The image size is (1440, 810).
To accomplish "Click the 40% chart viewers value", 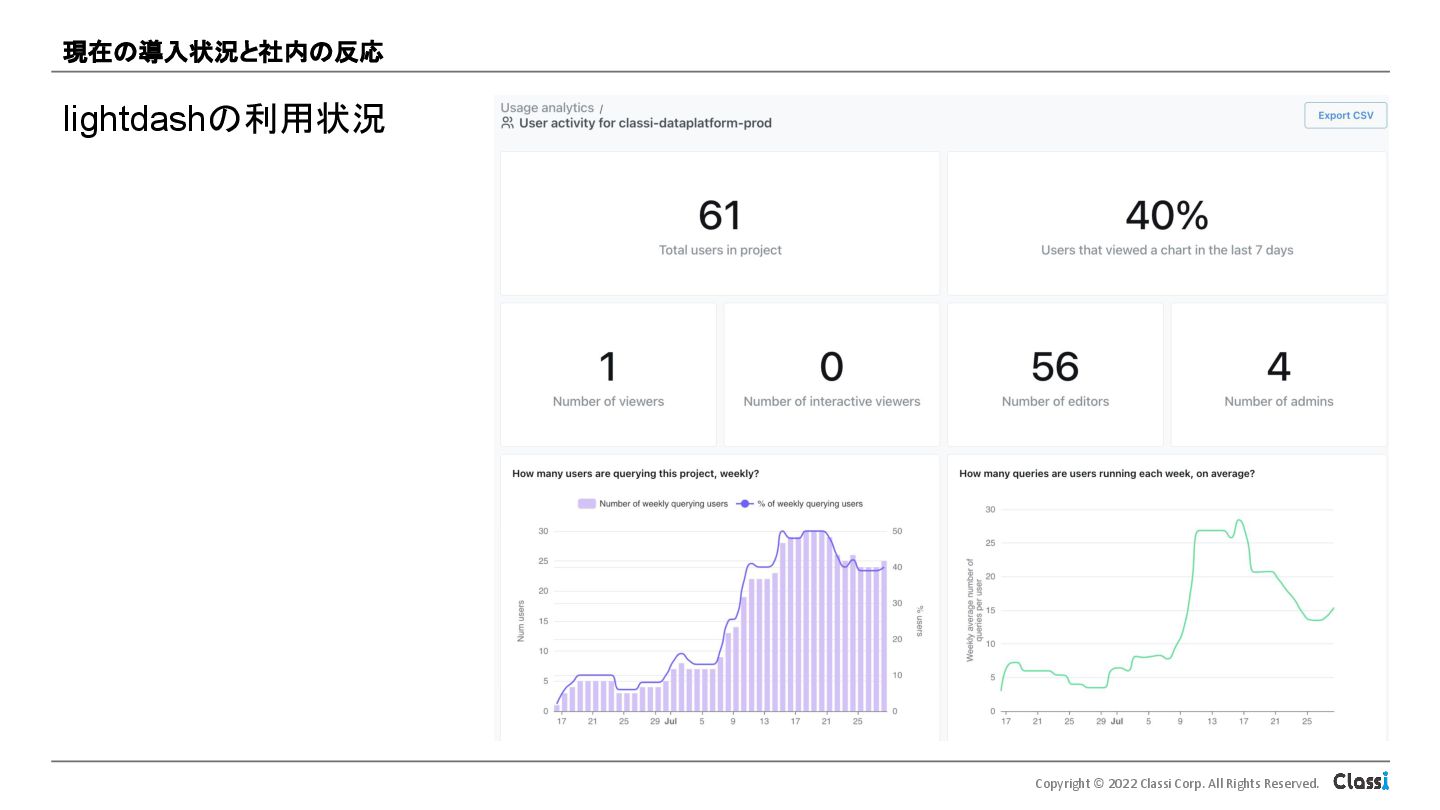I will click(x=1167, y=215).
